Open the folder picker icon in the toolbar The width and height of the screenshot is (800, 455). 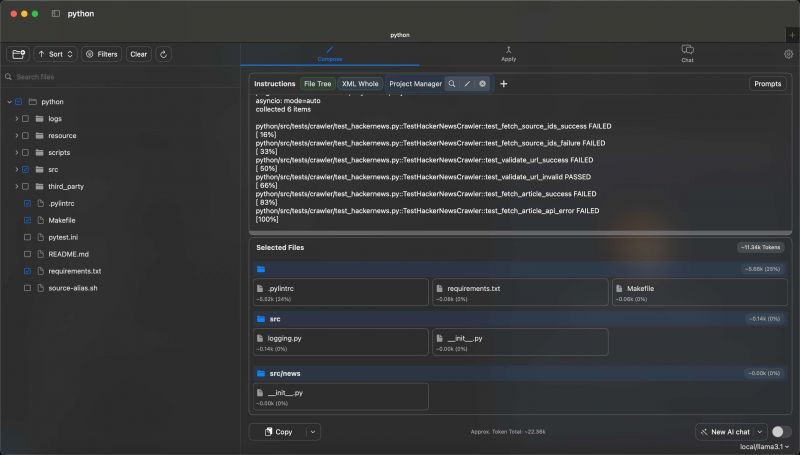coord(18,54)
